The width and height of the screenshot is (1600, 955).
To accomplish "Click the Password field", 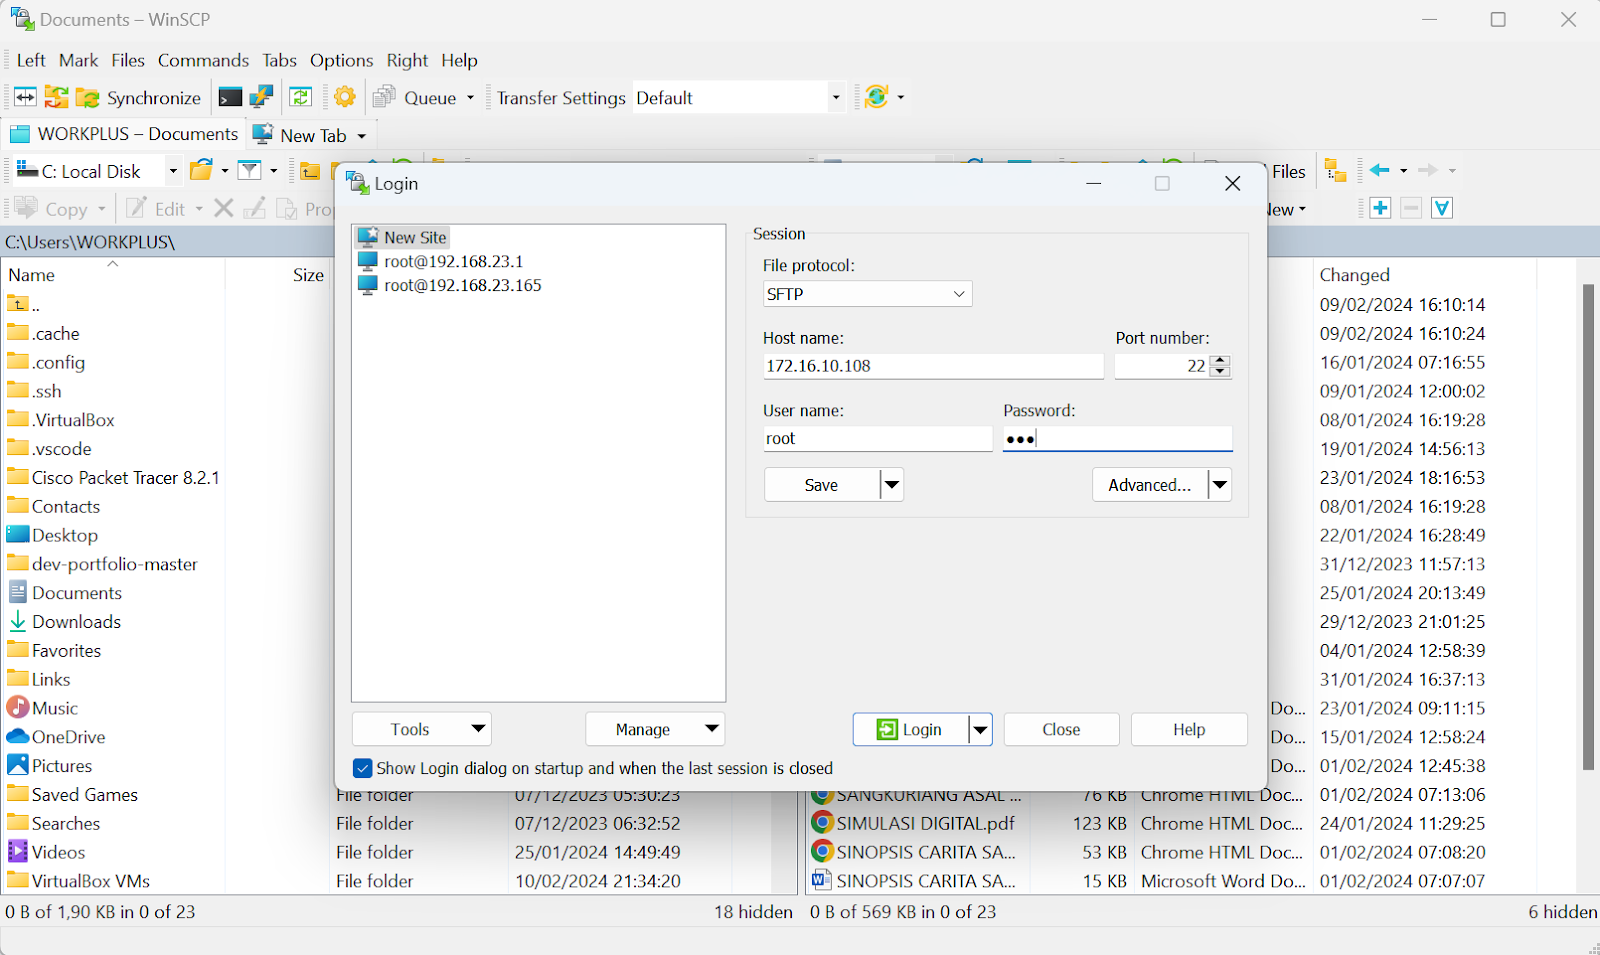I will (x=1117, y=438).
